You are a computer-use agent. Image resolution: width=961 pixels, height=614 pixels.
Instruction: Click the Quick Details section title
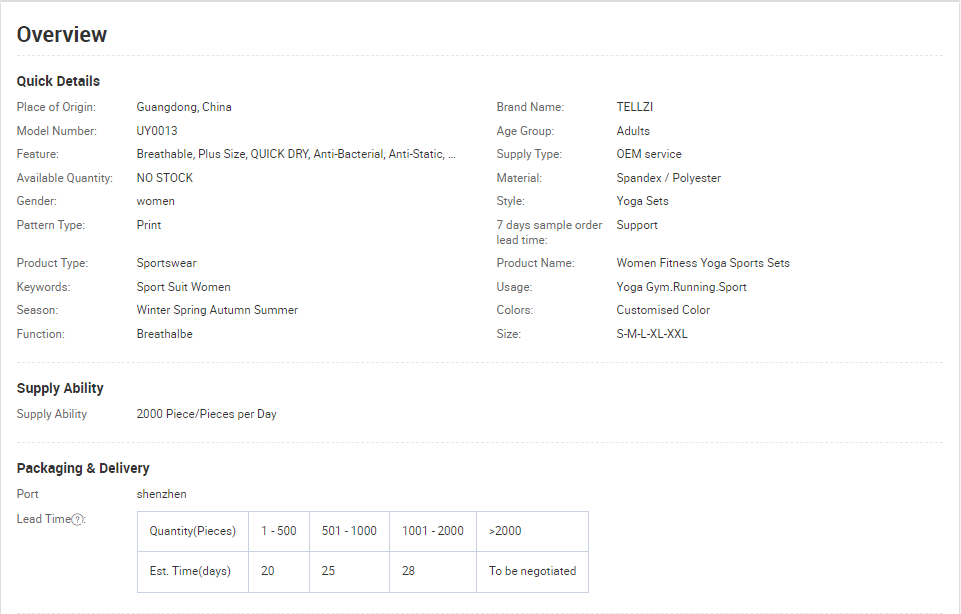coord(58,81)
